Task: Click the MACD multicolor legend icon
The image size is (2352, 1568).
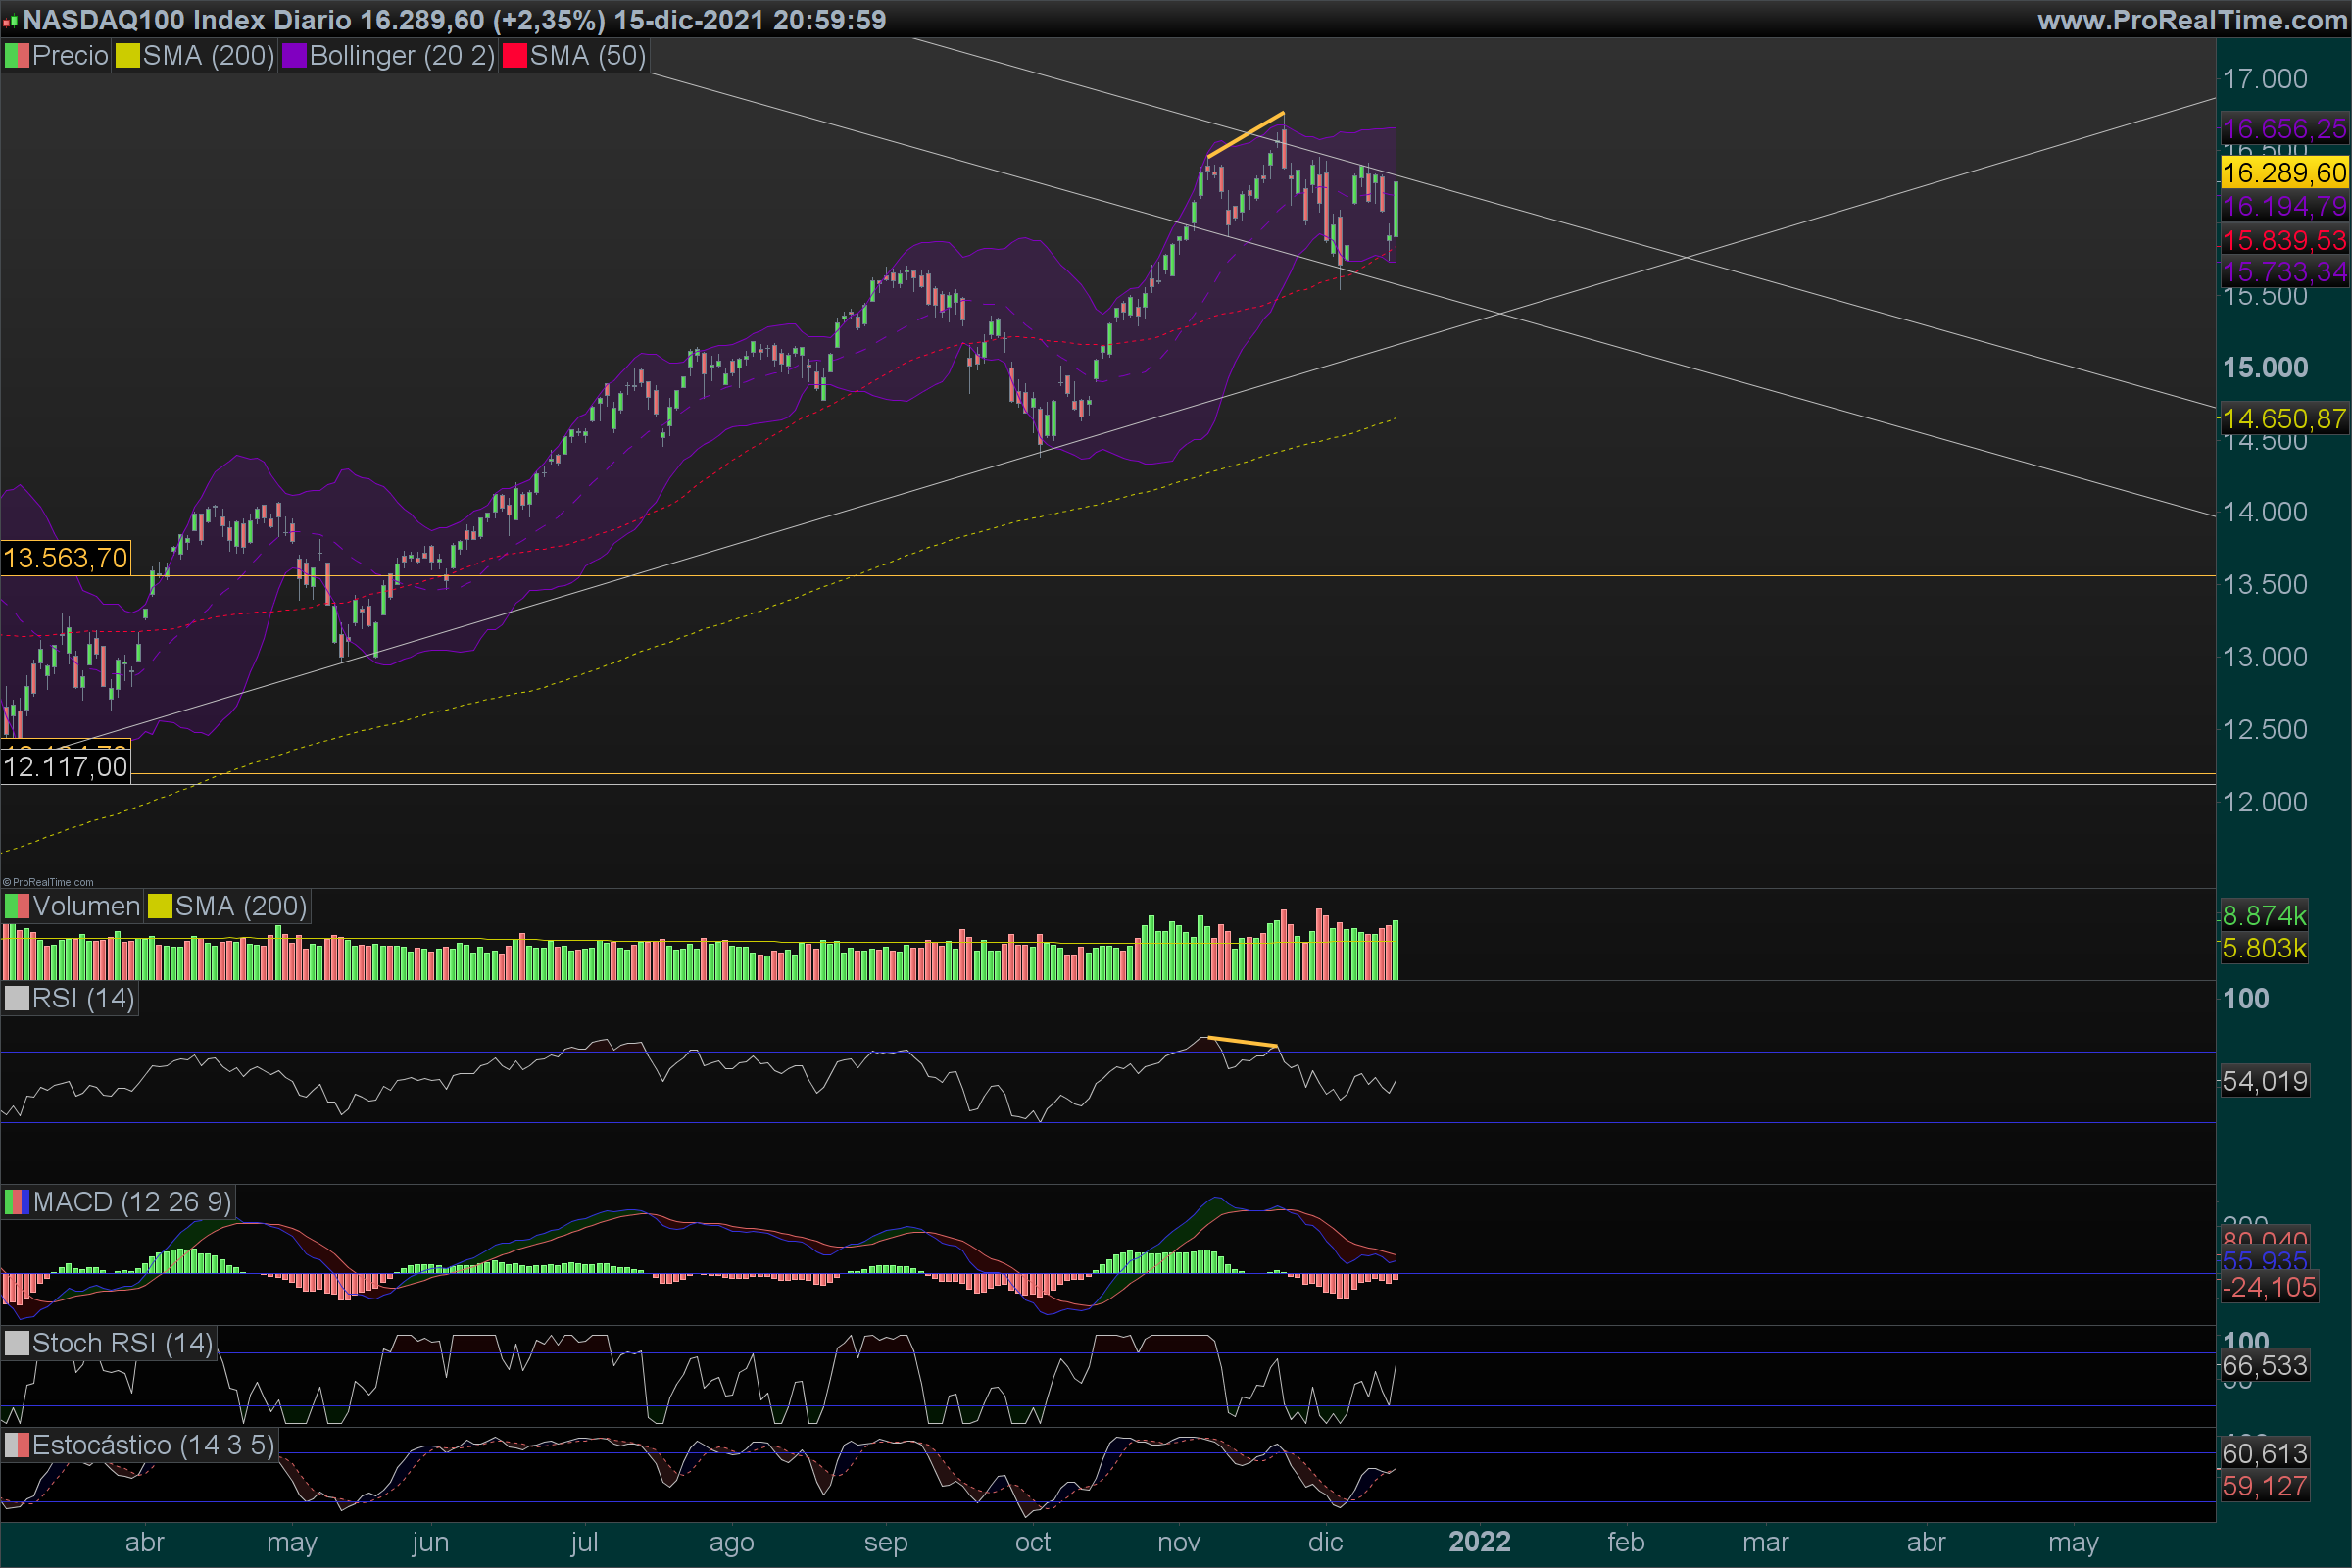Action: pyautogui.click(x=17, y=1202)
